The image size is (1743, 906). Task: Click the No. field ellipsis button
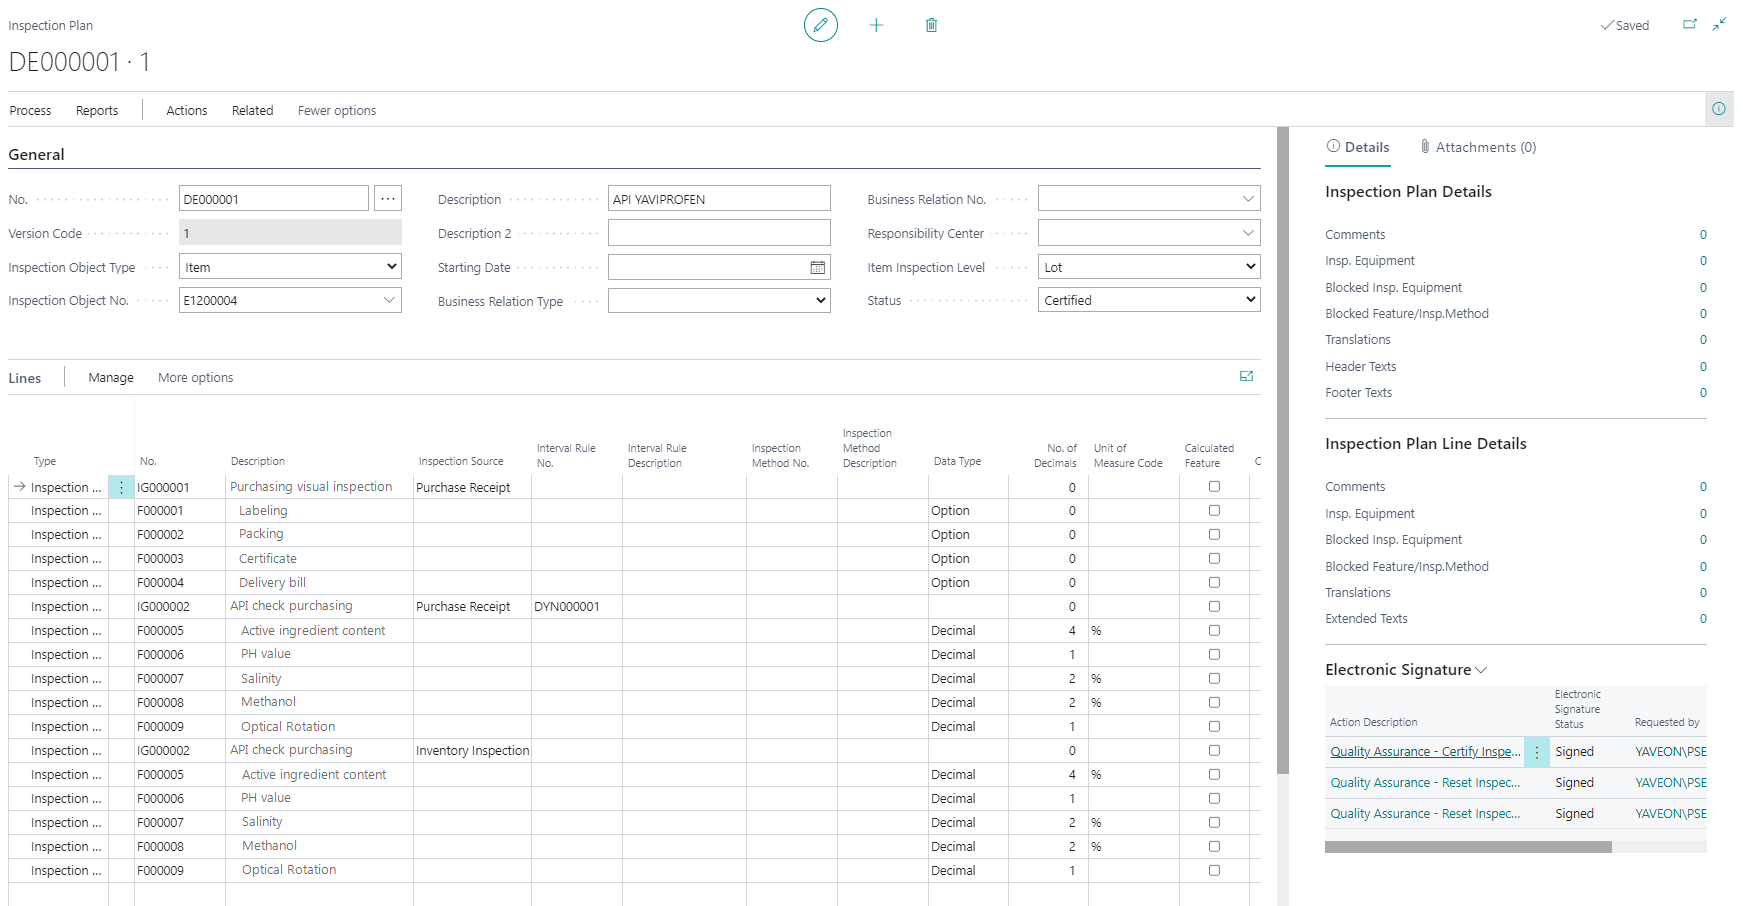point(388,199)
